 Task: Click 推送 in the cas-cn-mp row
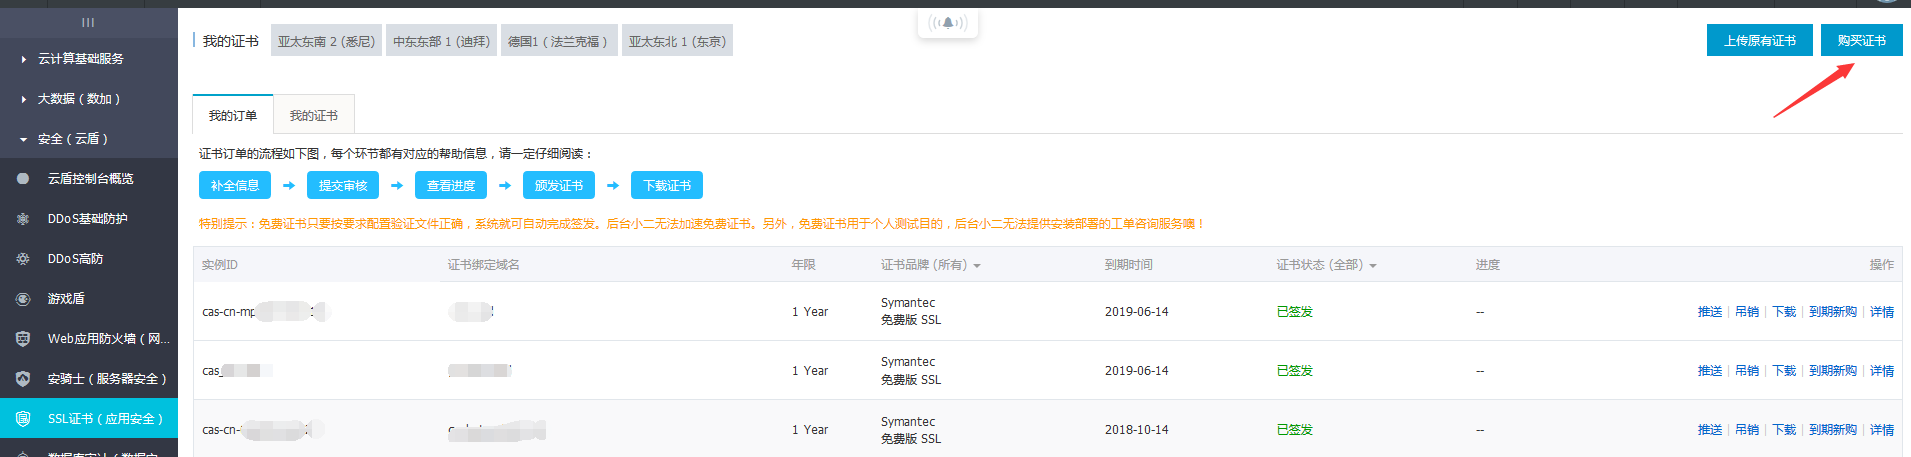pos(1710,312)
